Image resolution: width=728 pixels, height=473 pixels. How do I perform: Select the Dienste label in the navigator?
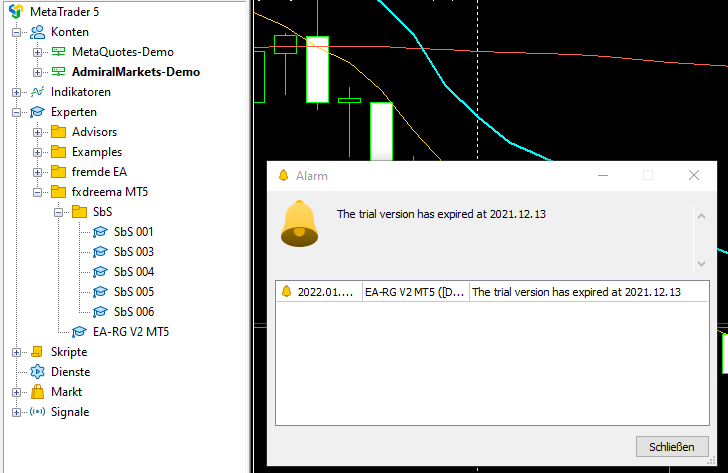tap(71, 372)
